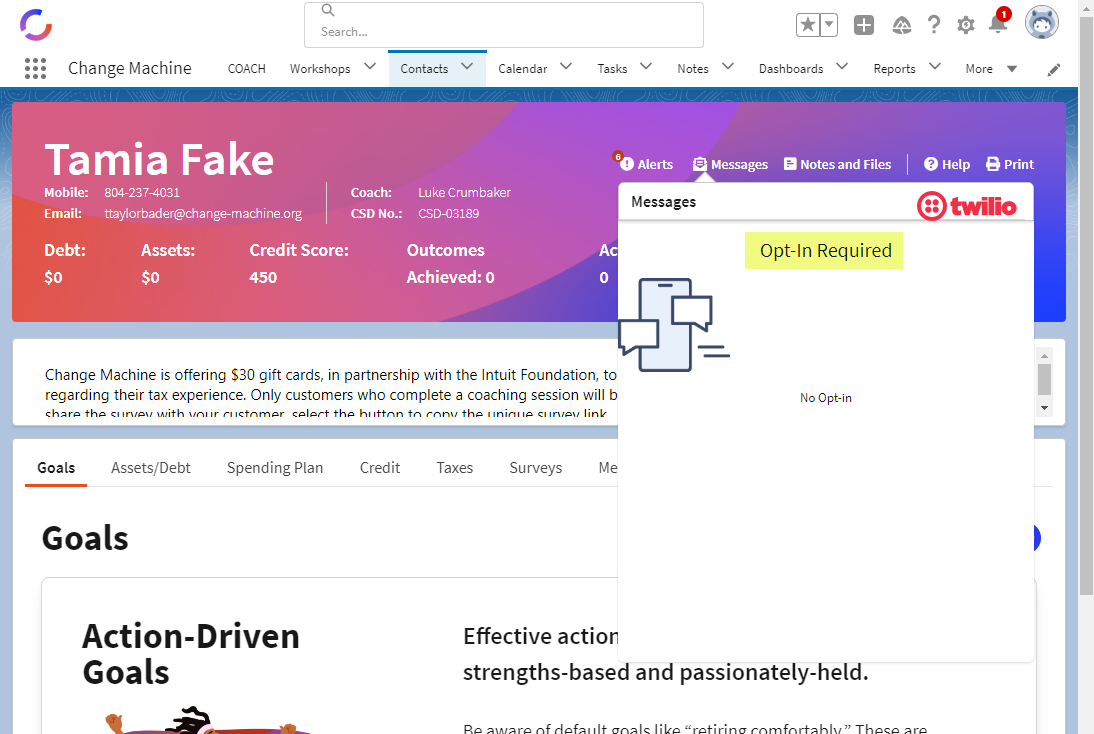Viewport: 1094px width, 734px height.
Task: Expand the Contacts dropdown chevron
Action: click(x=467, y=66)
